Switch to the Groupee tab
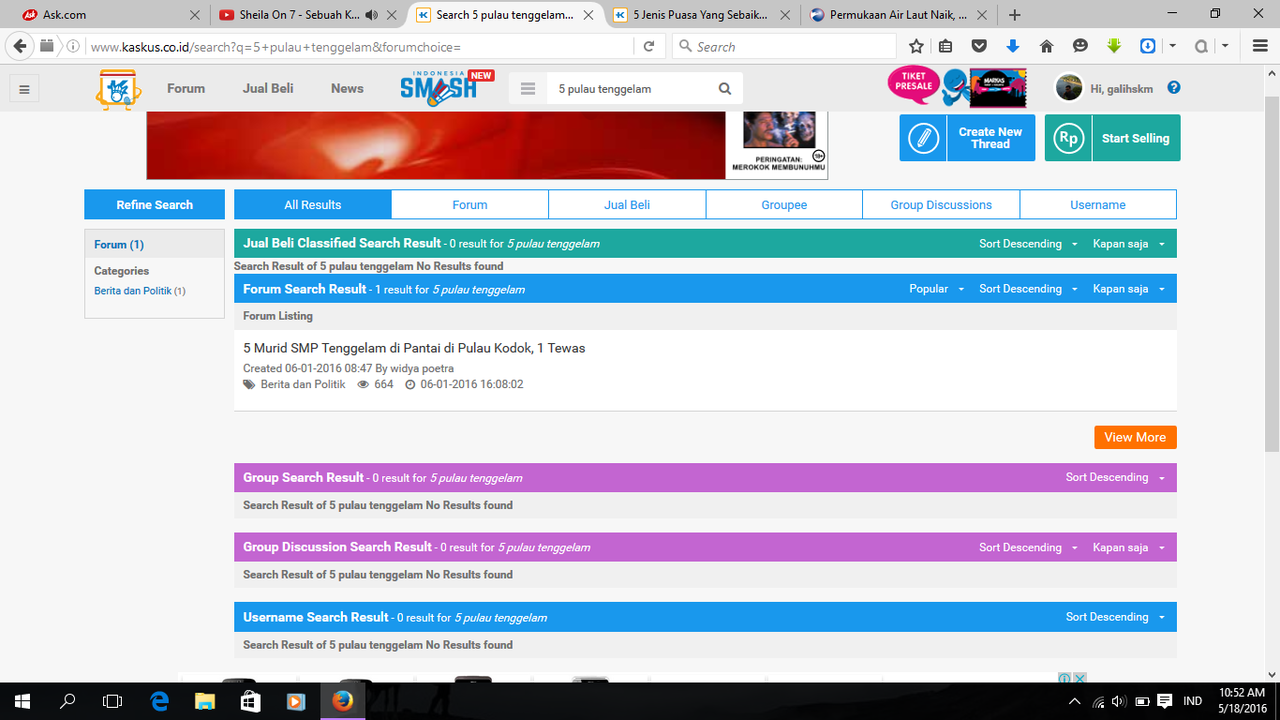 click(784, 204)
